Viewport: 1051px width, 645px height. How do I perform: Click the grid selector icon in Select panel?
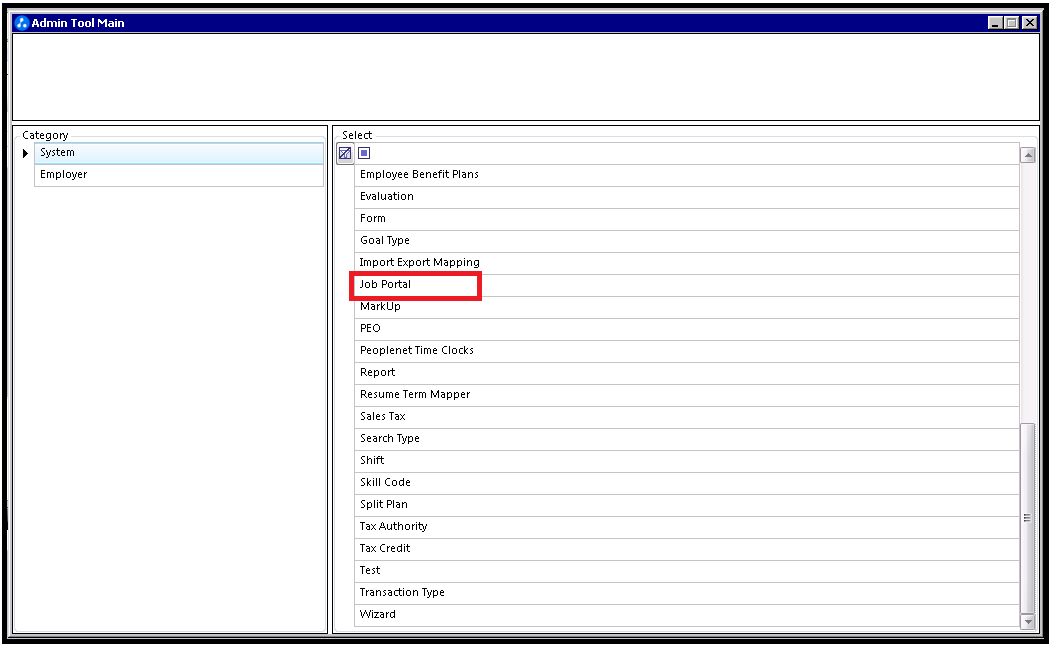tap(345, 153)
